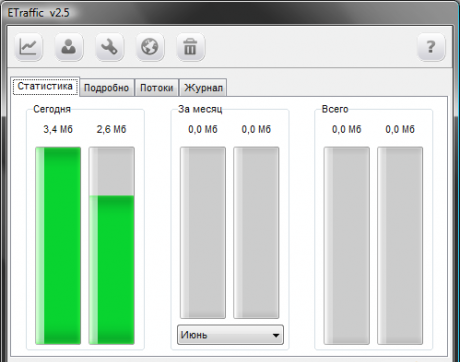Switch to the Статистика tab
Image resolution: width=460 pixels, height=362 pixels.
tap(45, 86)
